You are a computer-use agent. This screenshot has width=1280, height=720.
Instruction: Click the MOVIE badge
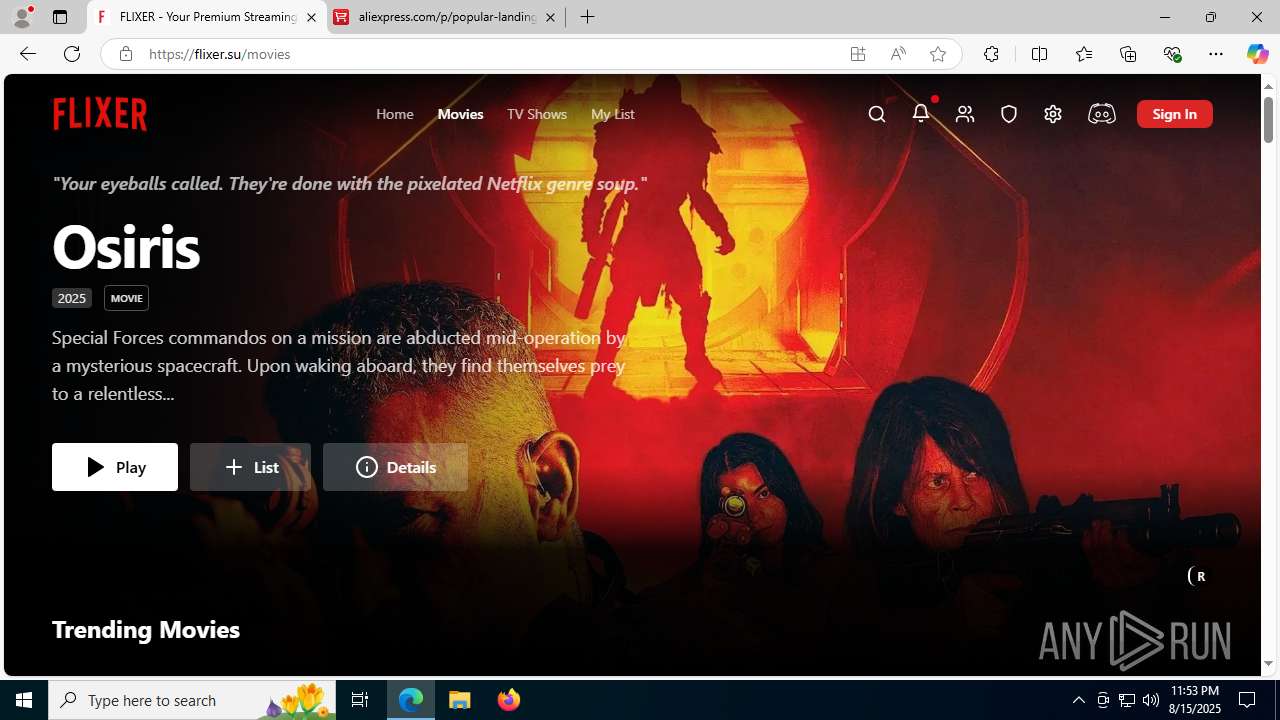[126, 298]
